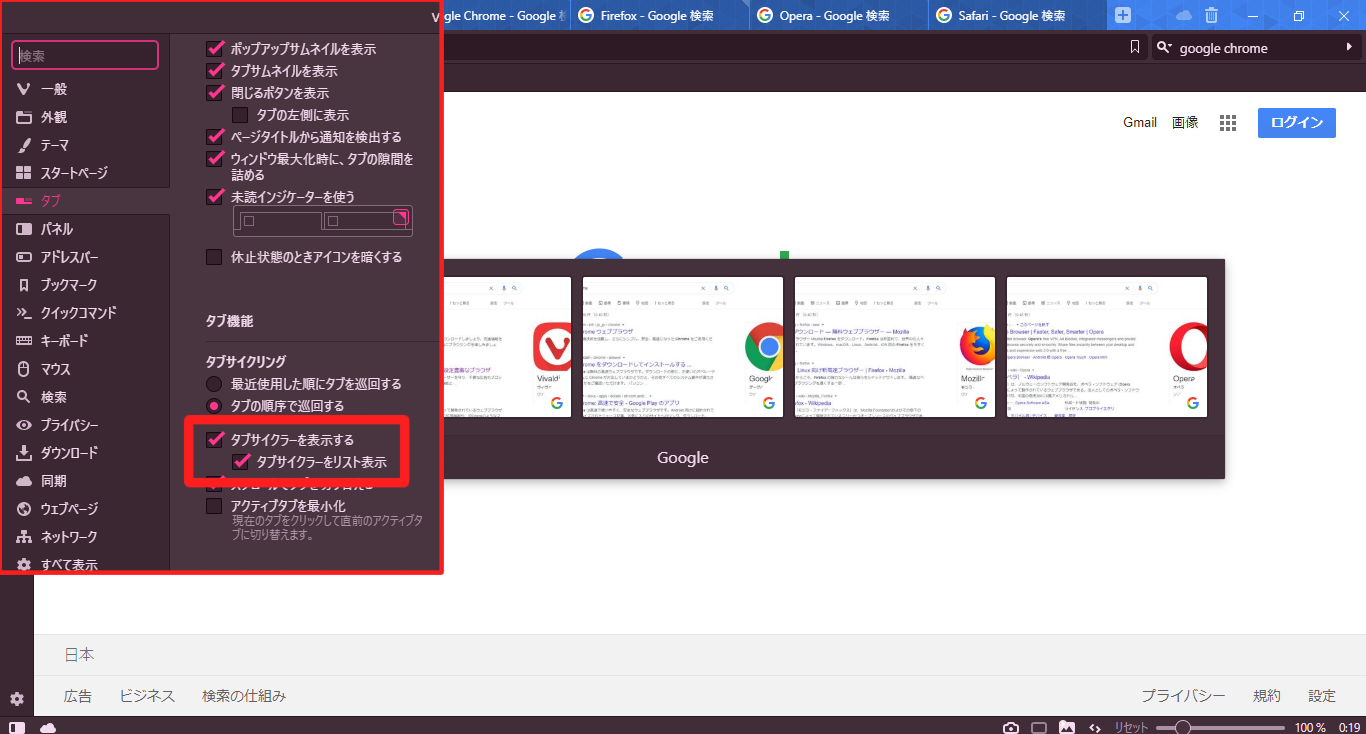The image size is (1366, 734).
Task: Open the Google apps launcher grid
Action: coord(1228,122)
